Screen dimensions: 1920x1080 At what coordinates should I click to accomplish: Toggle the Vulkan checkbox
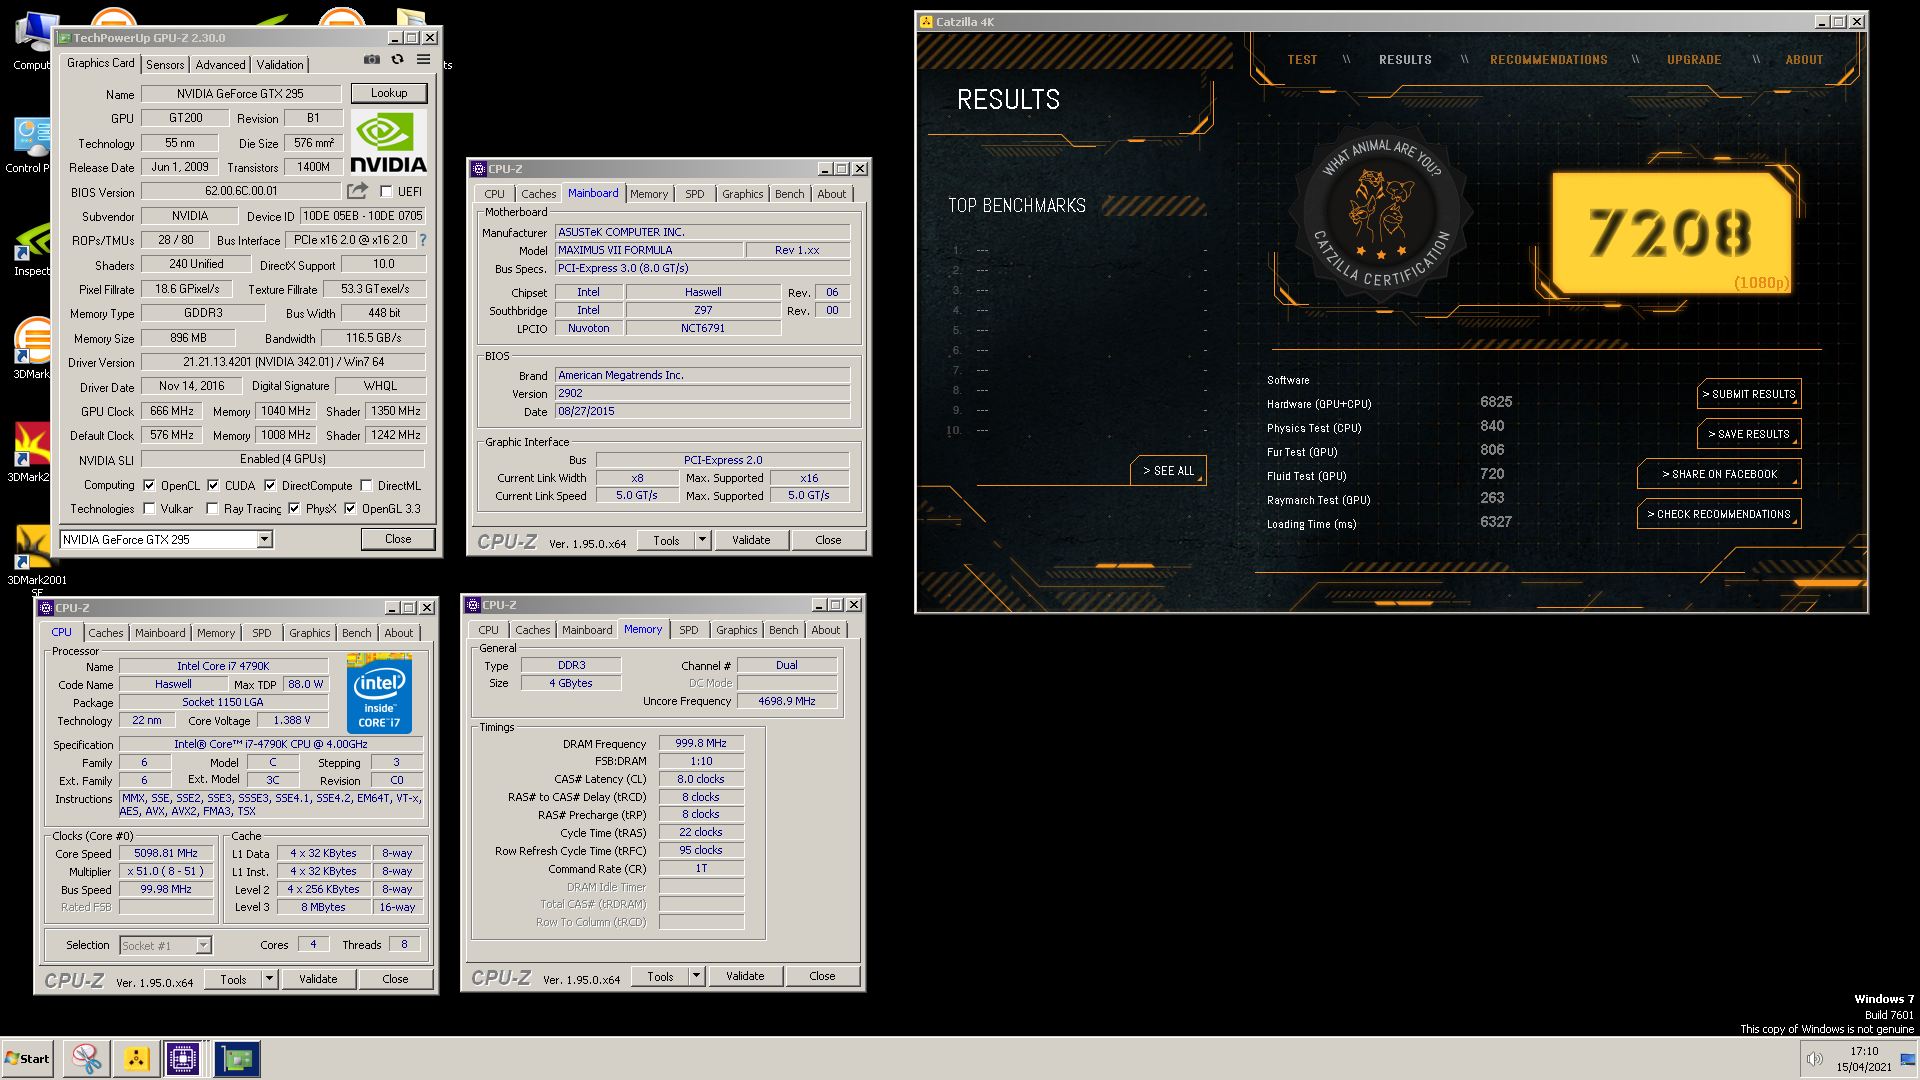(x=149, y=509)
